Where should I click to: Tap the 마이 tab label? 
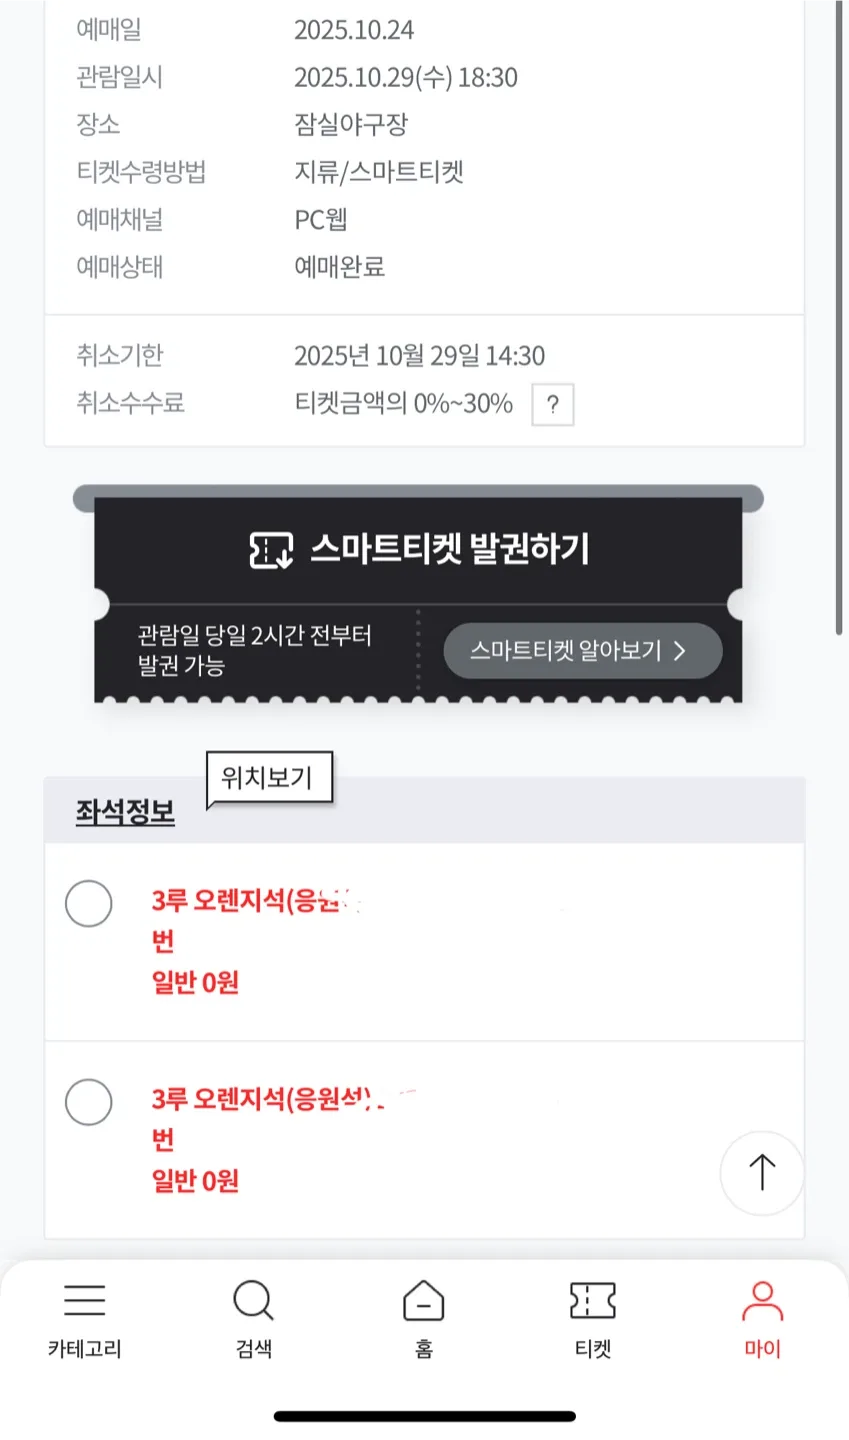pyautogui.click(x=762, y=1349)
